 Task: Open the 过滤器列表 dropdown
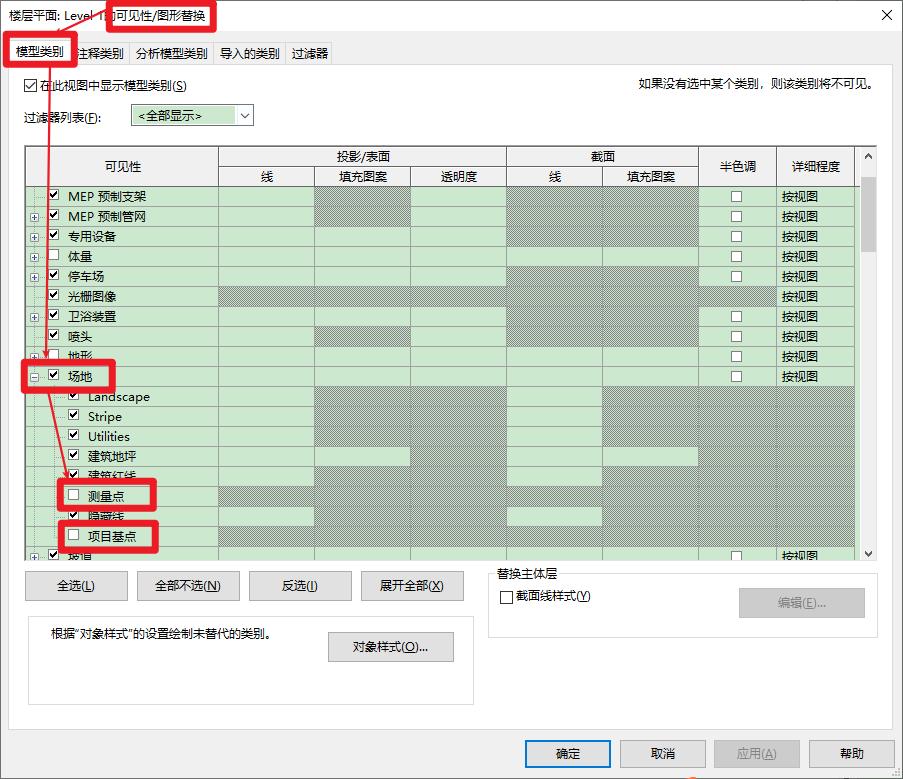pyautogui.click(x=244, y=115)
